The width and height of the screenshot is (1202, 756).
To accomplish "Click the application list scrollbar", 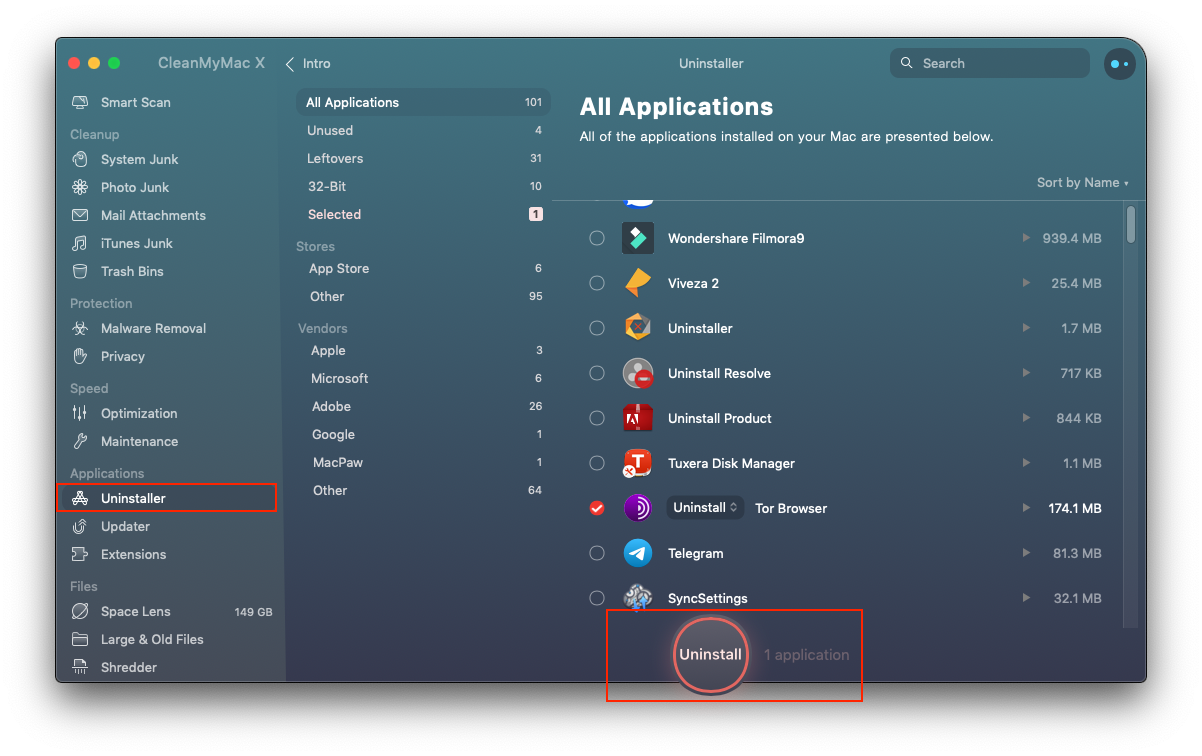I will pos(1131,225).
